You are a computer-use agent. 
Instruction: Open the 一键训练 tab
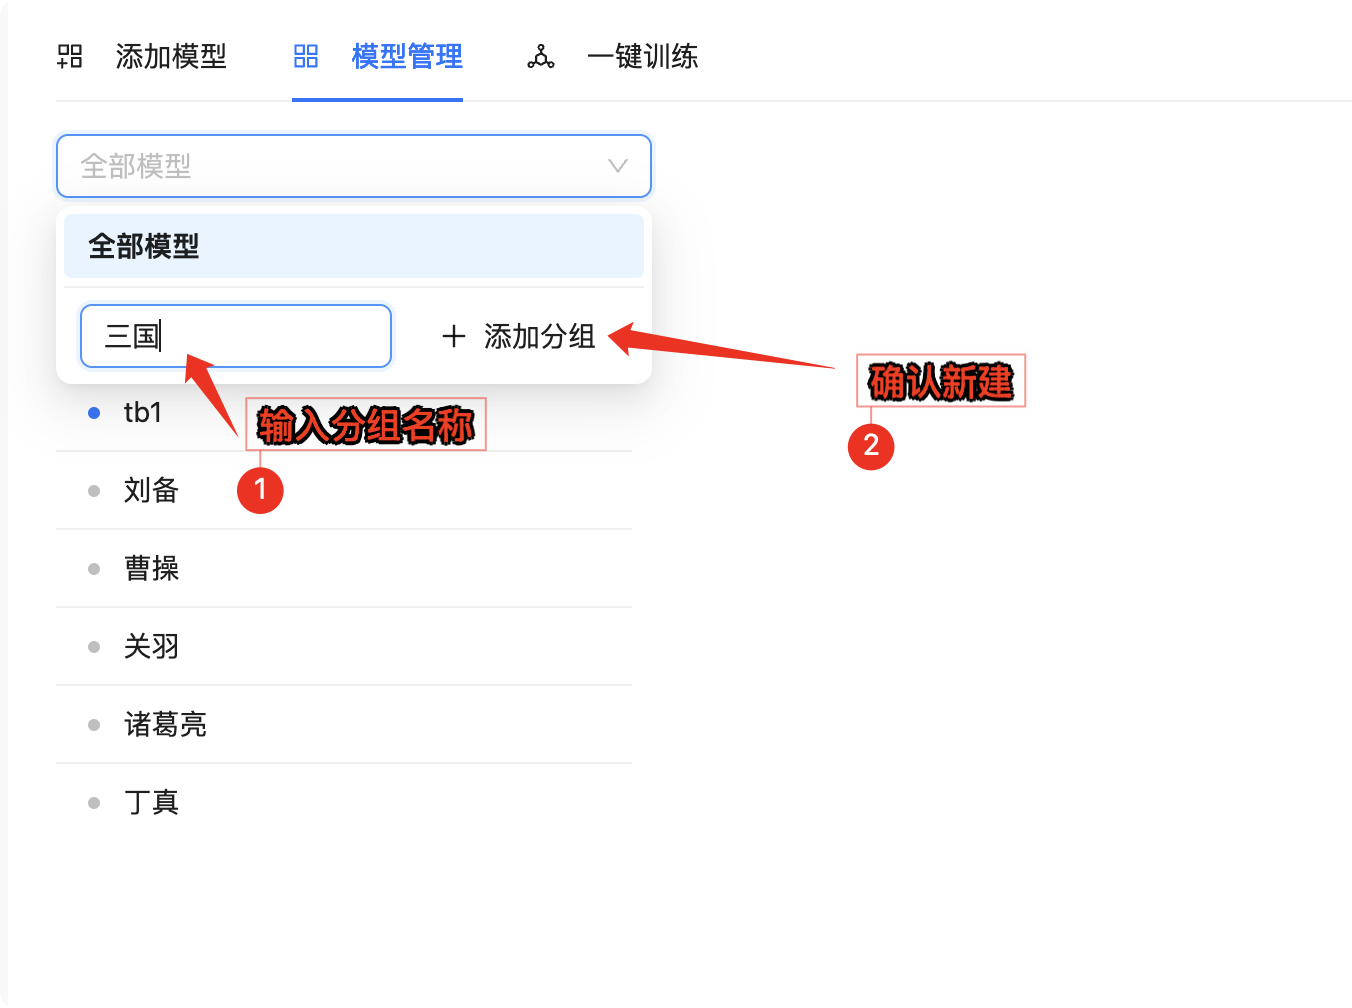(613, 56)
